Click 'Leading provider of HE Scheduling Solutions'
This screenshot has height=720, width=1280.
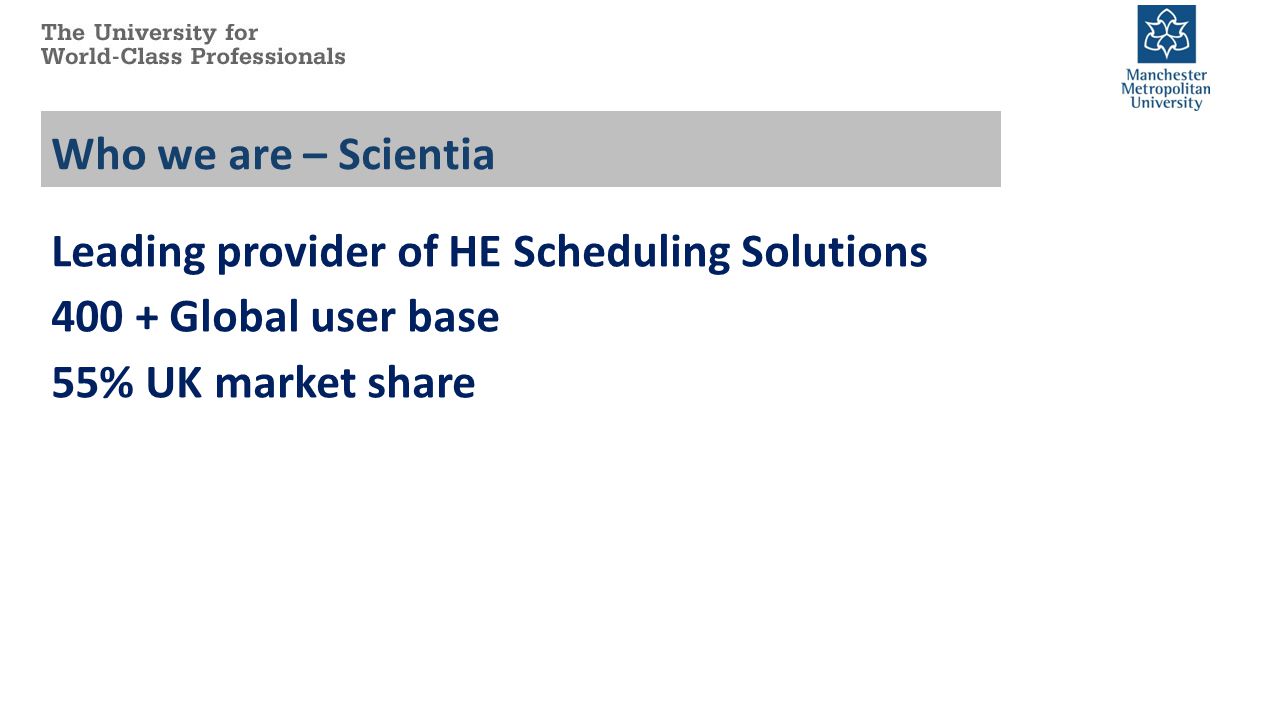click(489, 252)
